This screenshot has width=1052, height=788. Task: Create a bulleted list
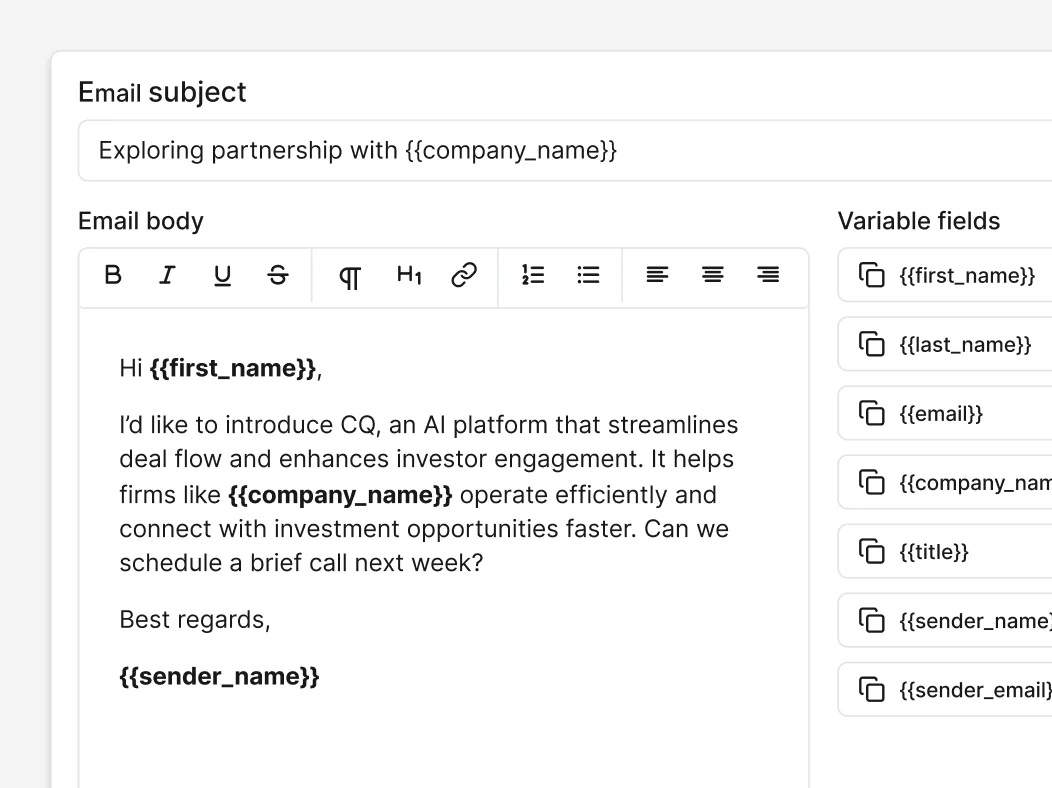588,275
